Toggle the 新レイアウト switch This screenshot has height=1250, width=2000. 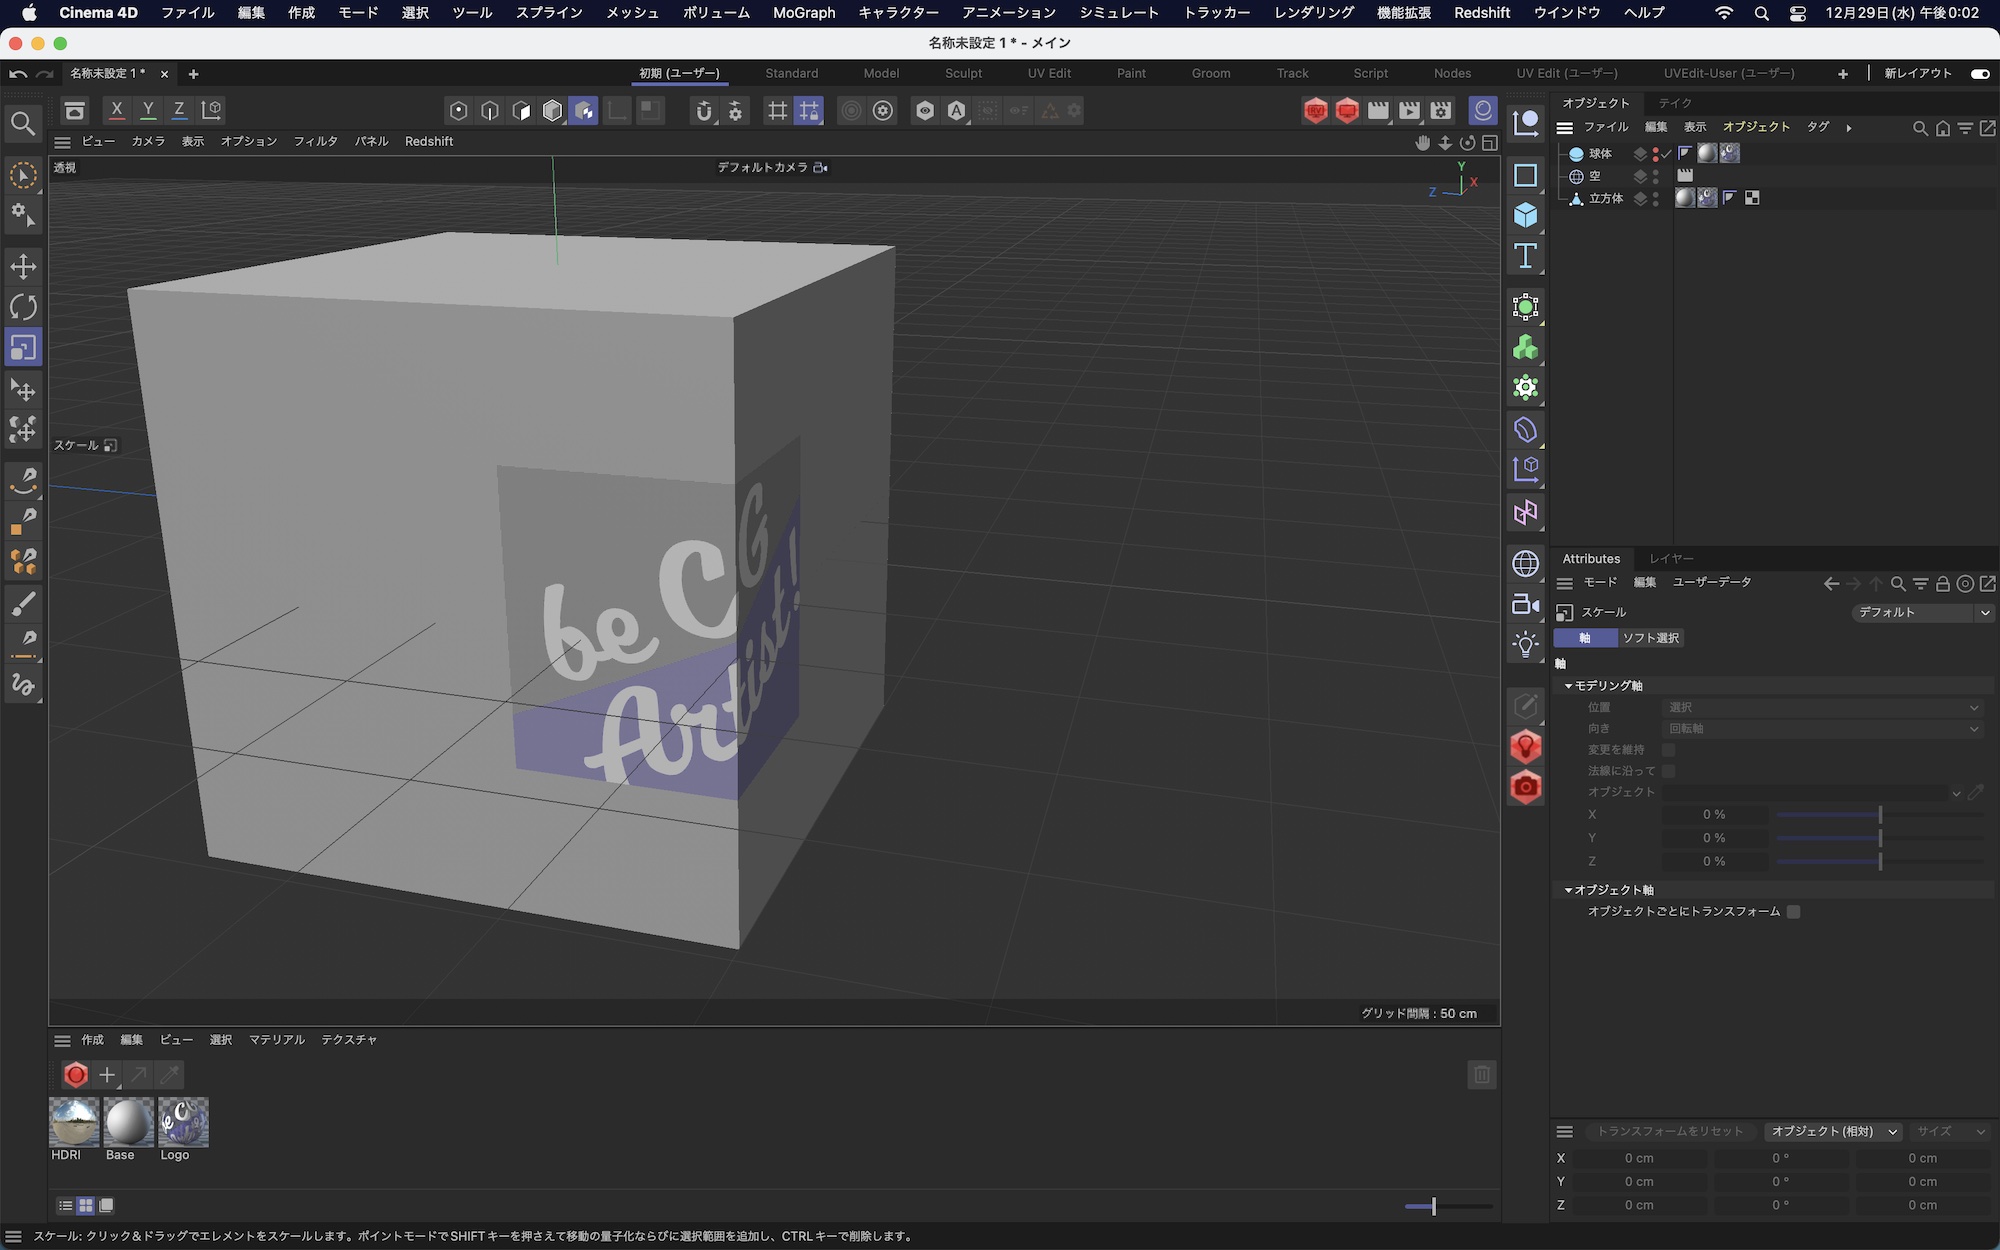click(1979, 73)
